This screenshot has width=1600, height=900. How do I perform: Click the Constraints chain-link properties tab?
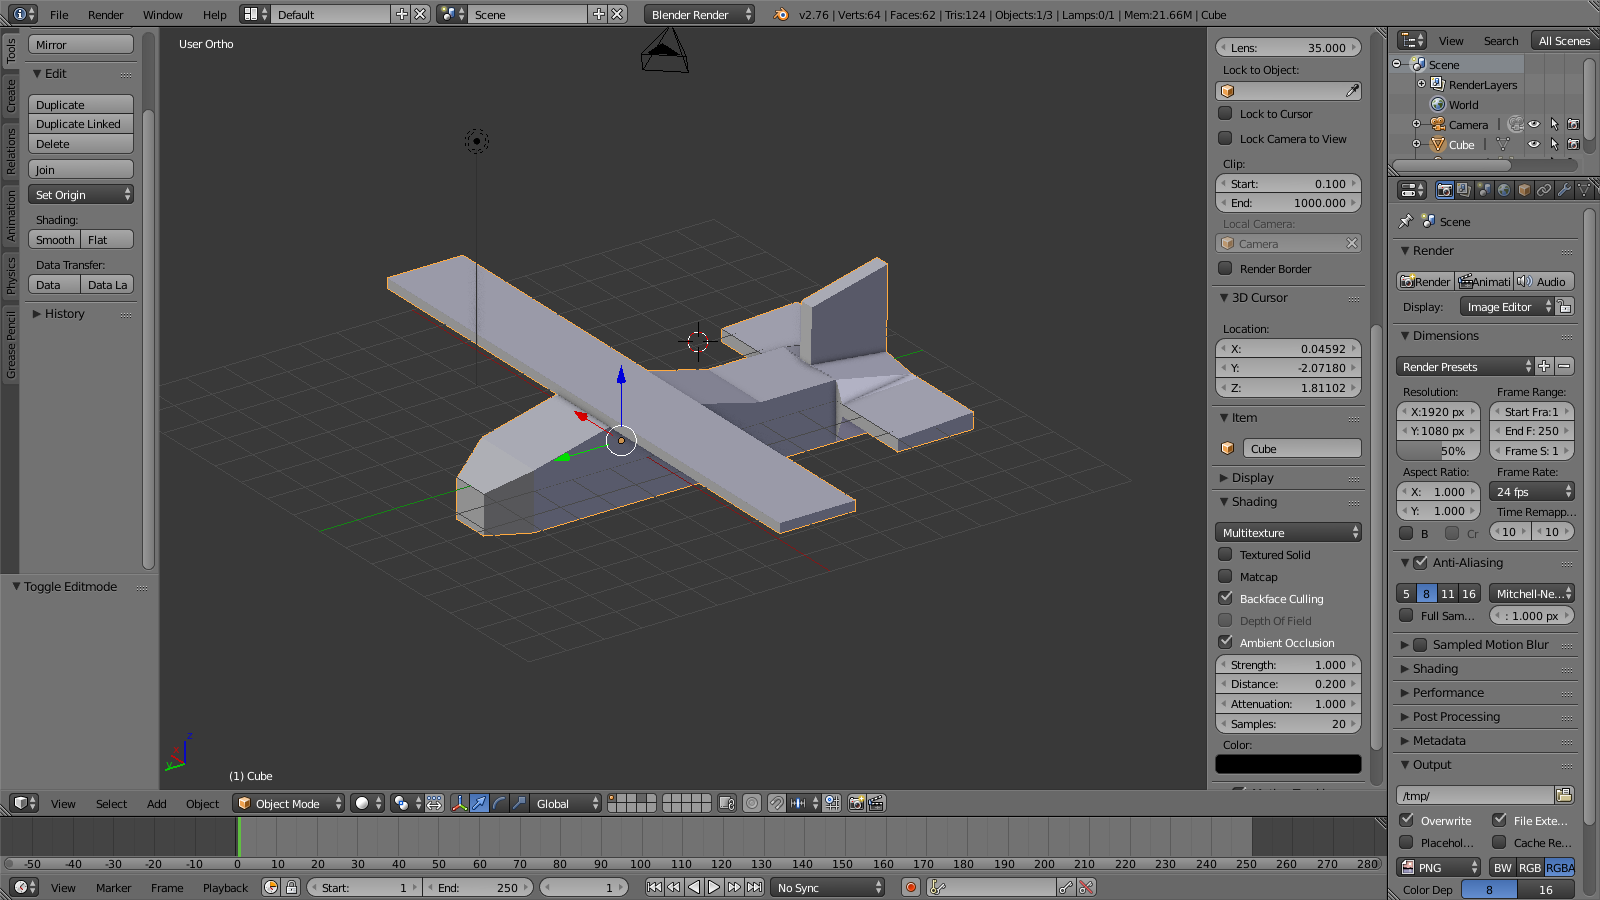1544,190
